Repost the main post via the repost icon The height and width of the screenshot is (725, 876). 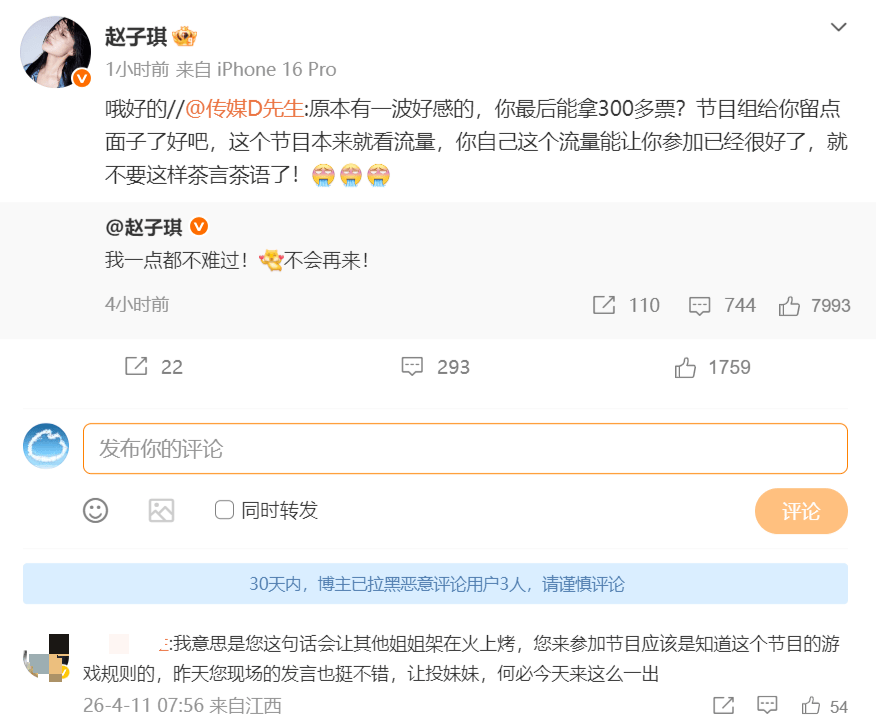pyautogui.click(x=136, y=367)
